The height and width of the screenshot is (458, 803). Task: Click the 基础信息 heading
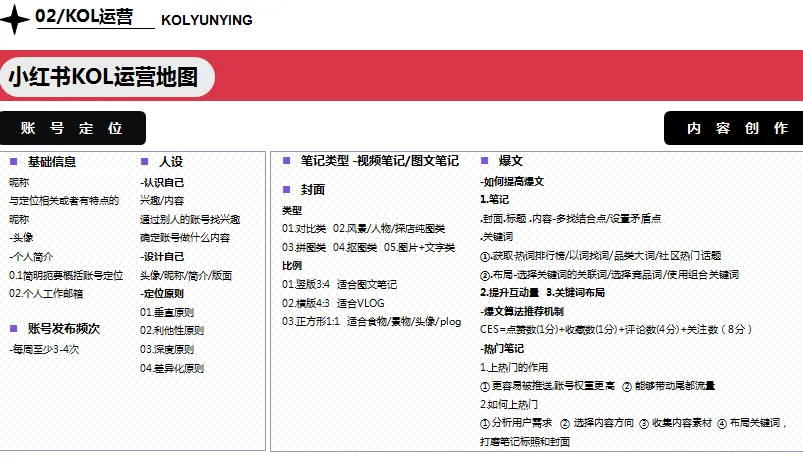(x=51, y=162)
